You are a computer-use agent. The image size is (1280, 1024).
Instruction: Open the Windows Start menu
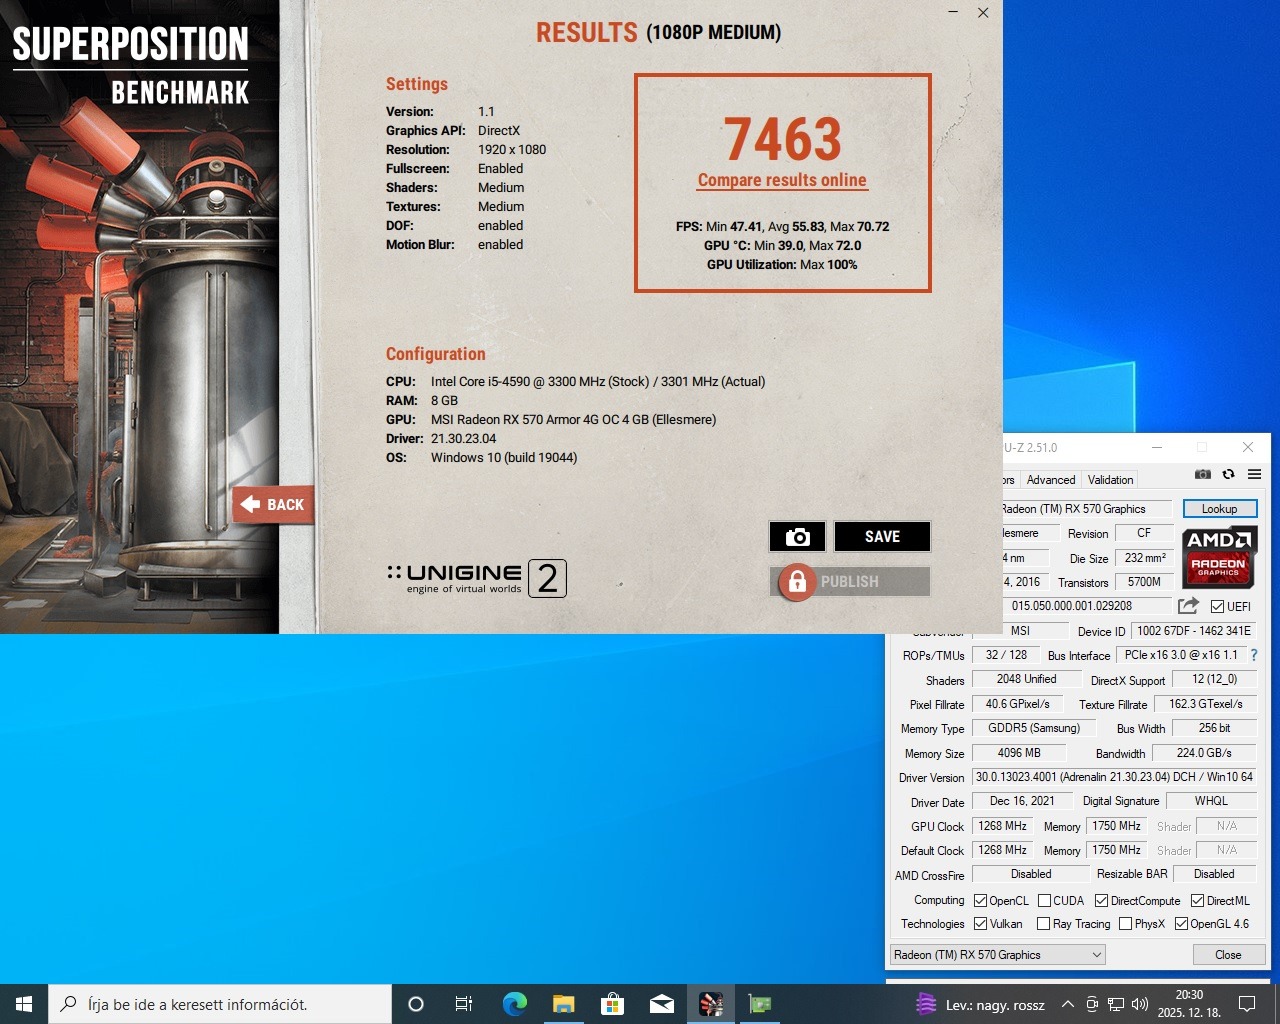pos(24,1004)
